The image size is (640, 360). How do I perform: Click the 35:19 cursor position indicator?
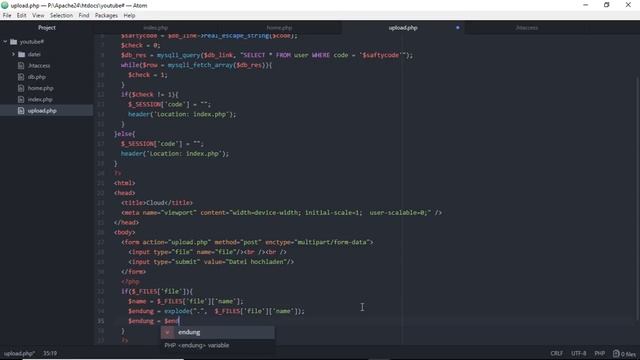coord(50,353)
